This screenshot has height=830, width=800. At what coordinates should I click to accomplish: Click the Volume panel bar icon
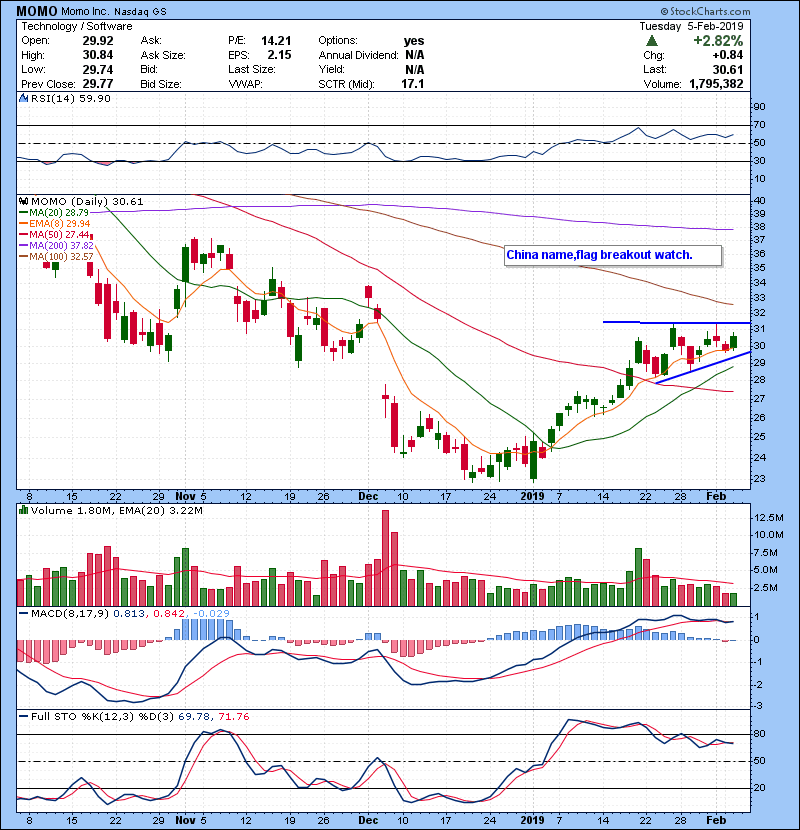pyautogui.click(x=23, y=510)
